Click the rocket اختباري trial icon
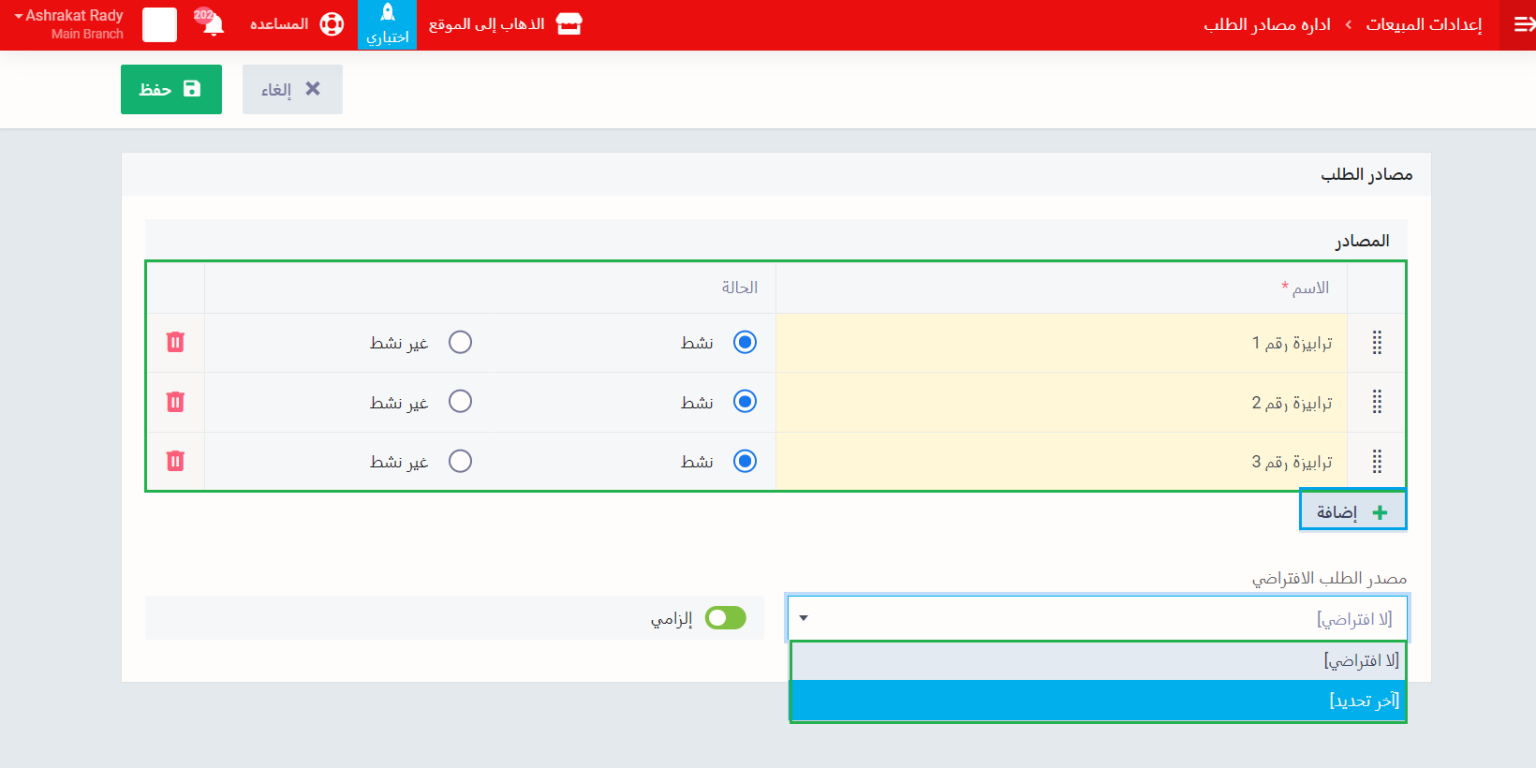The width and height of the screenshot is (1536, 768). [x=387, y=25]
